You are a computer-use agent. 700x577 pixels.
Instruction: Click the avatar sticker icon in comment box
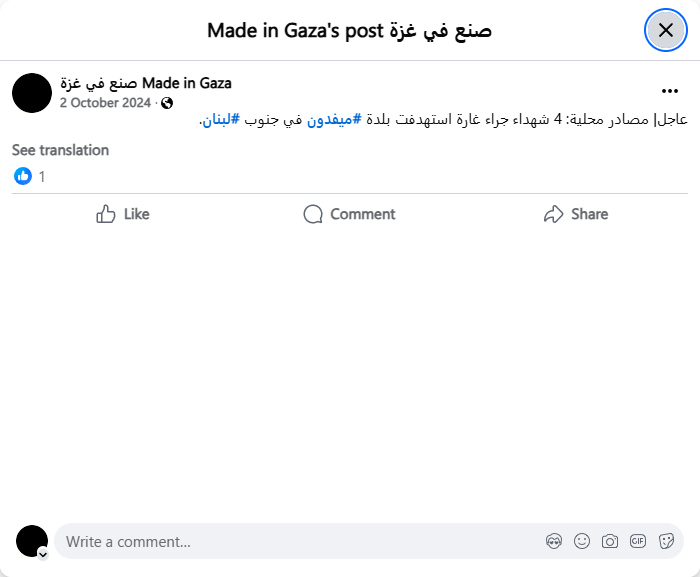[554, 541]
